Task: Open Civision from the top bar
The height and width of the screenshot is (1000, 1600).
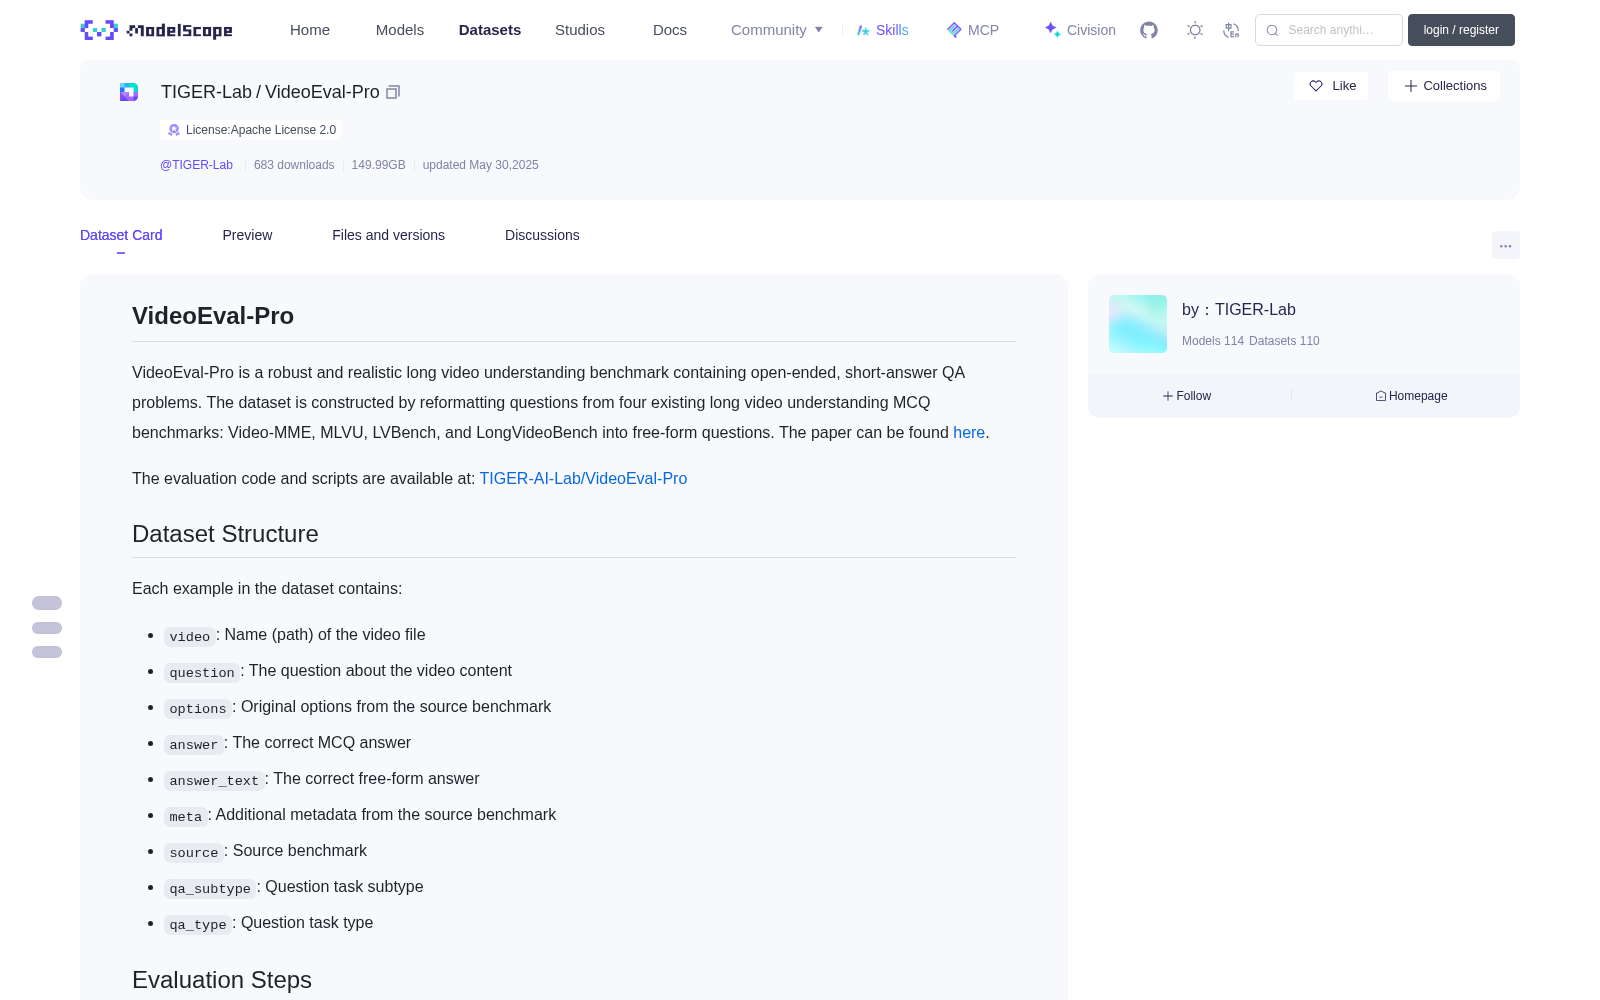Action: coord(1080,30)
